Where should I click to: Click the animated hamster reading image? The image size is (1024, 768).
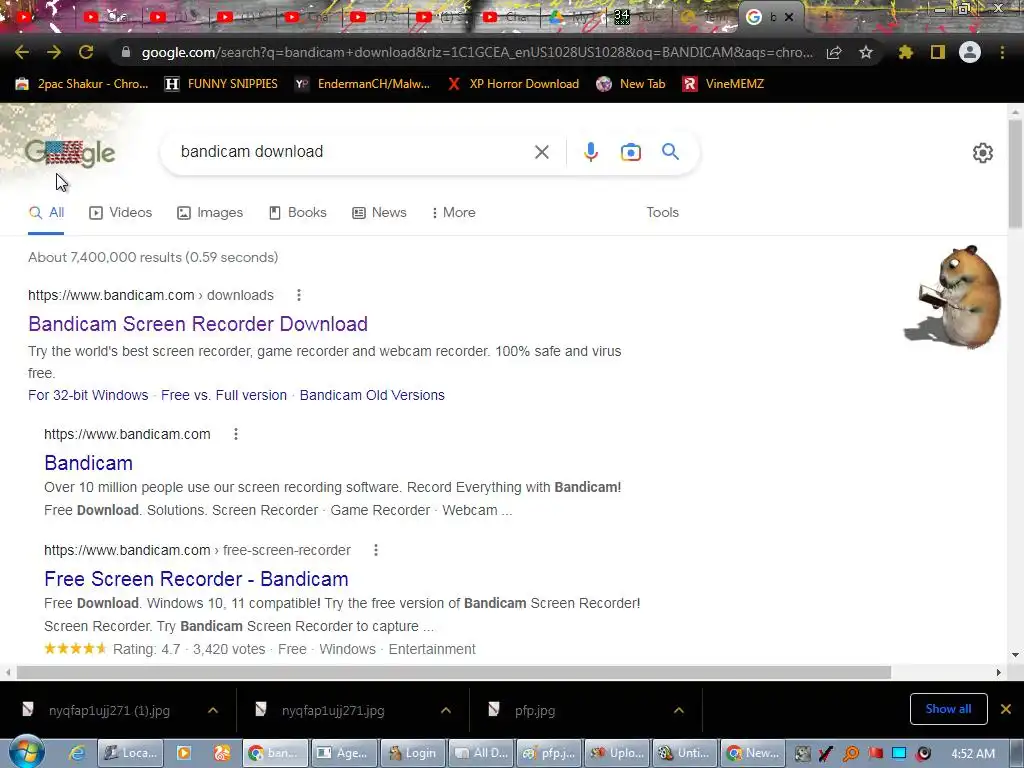(953, 297)
